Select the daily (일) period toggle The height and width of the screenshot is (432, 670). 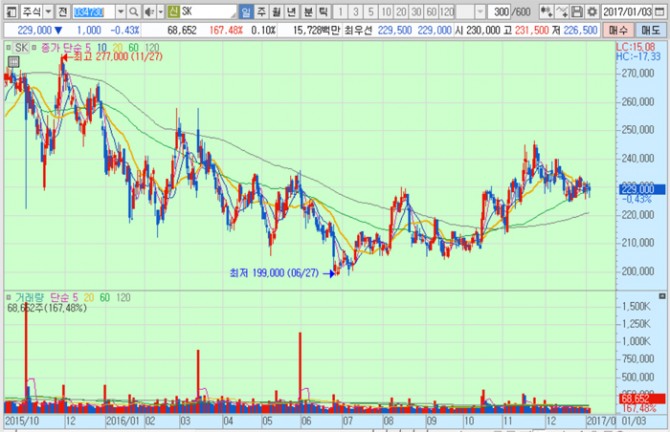[x=247, y=10]
